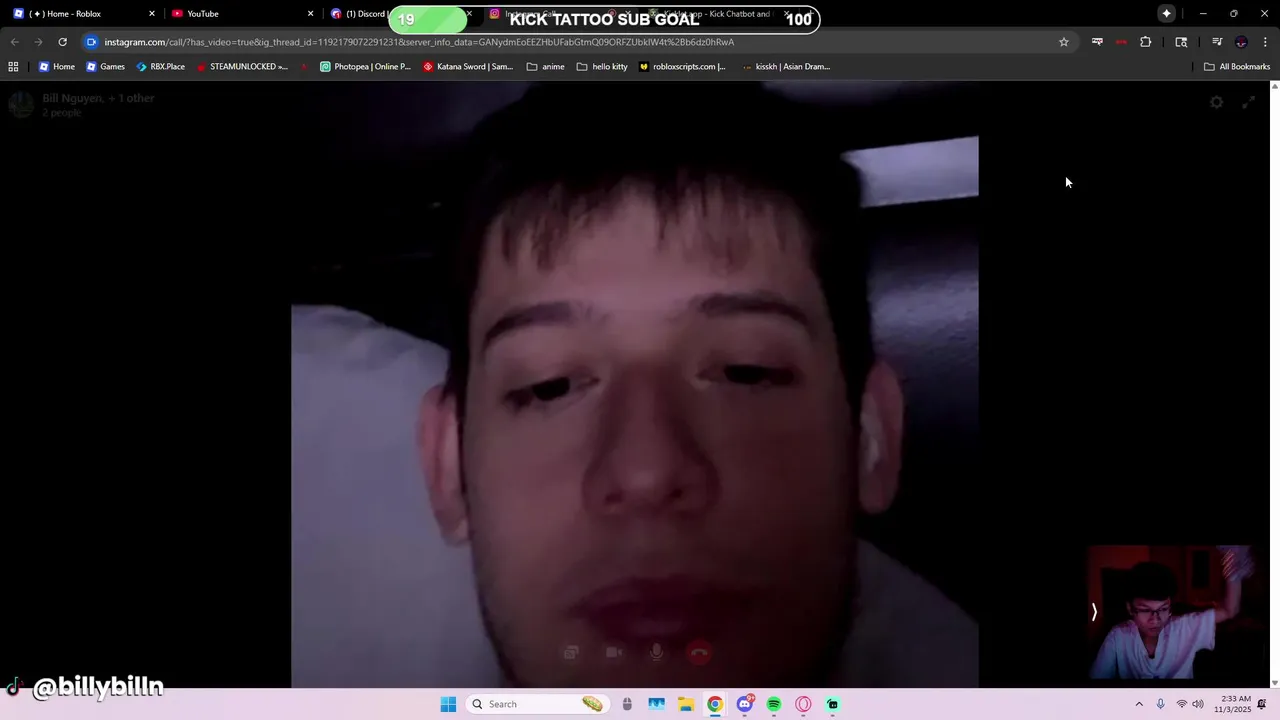The height and width of the screenshot is (720, 1280).
Task: Turn off the camera in the call
Action: tap(614, 652)
